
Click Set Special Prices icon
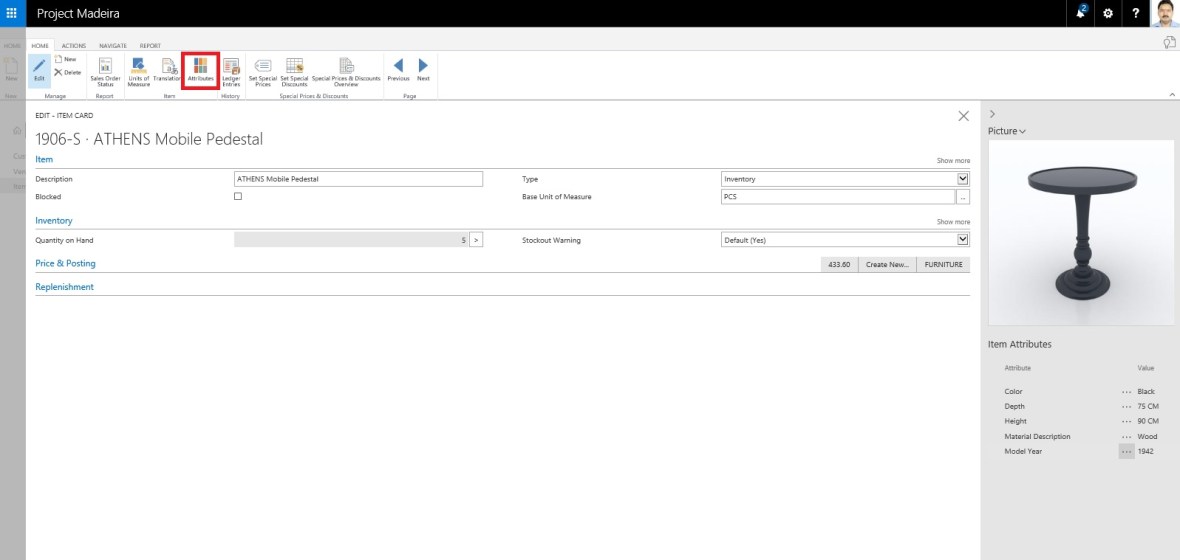point(263,70)
